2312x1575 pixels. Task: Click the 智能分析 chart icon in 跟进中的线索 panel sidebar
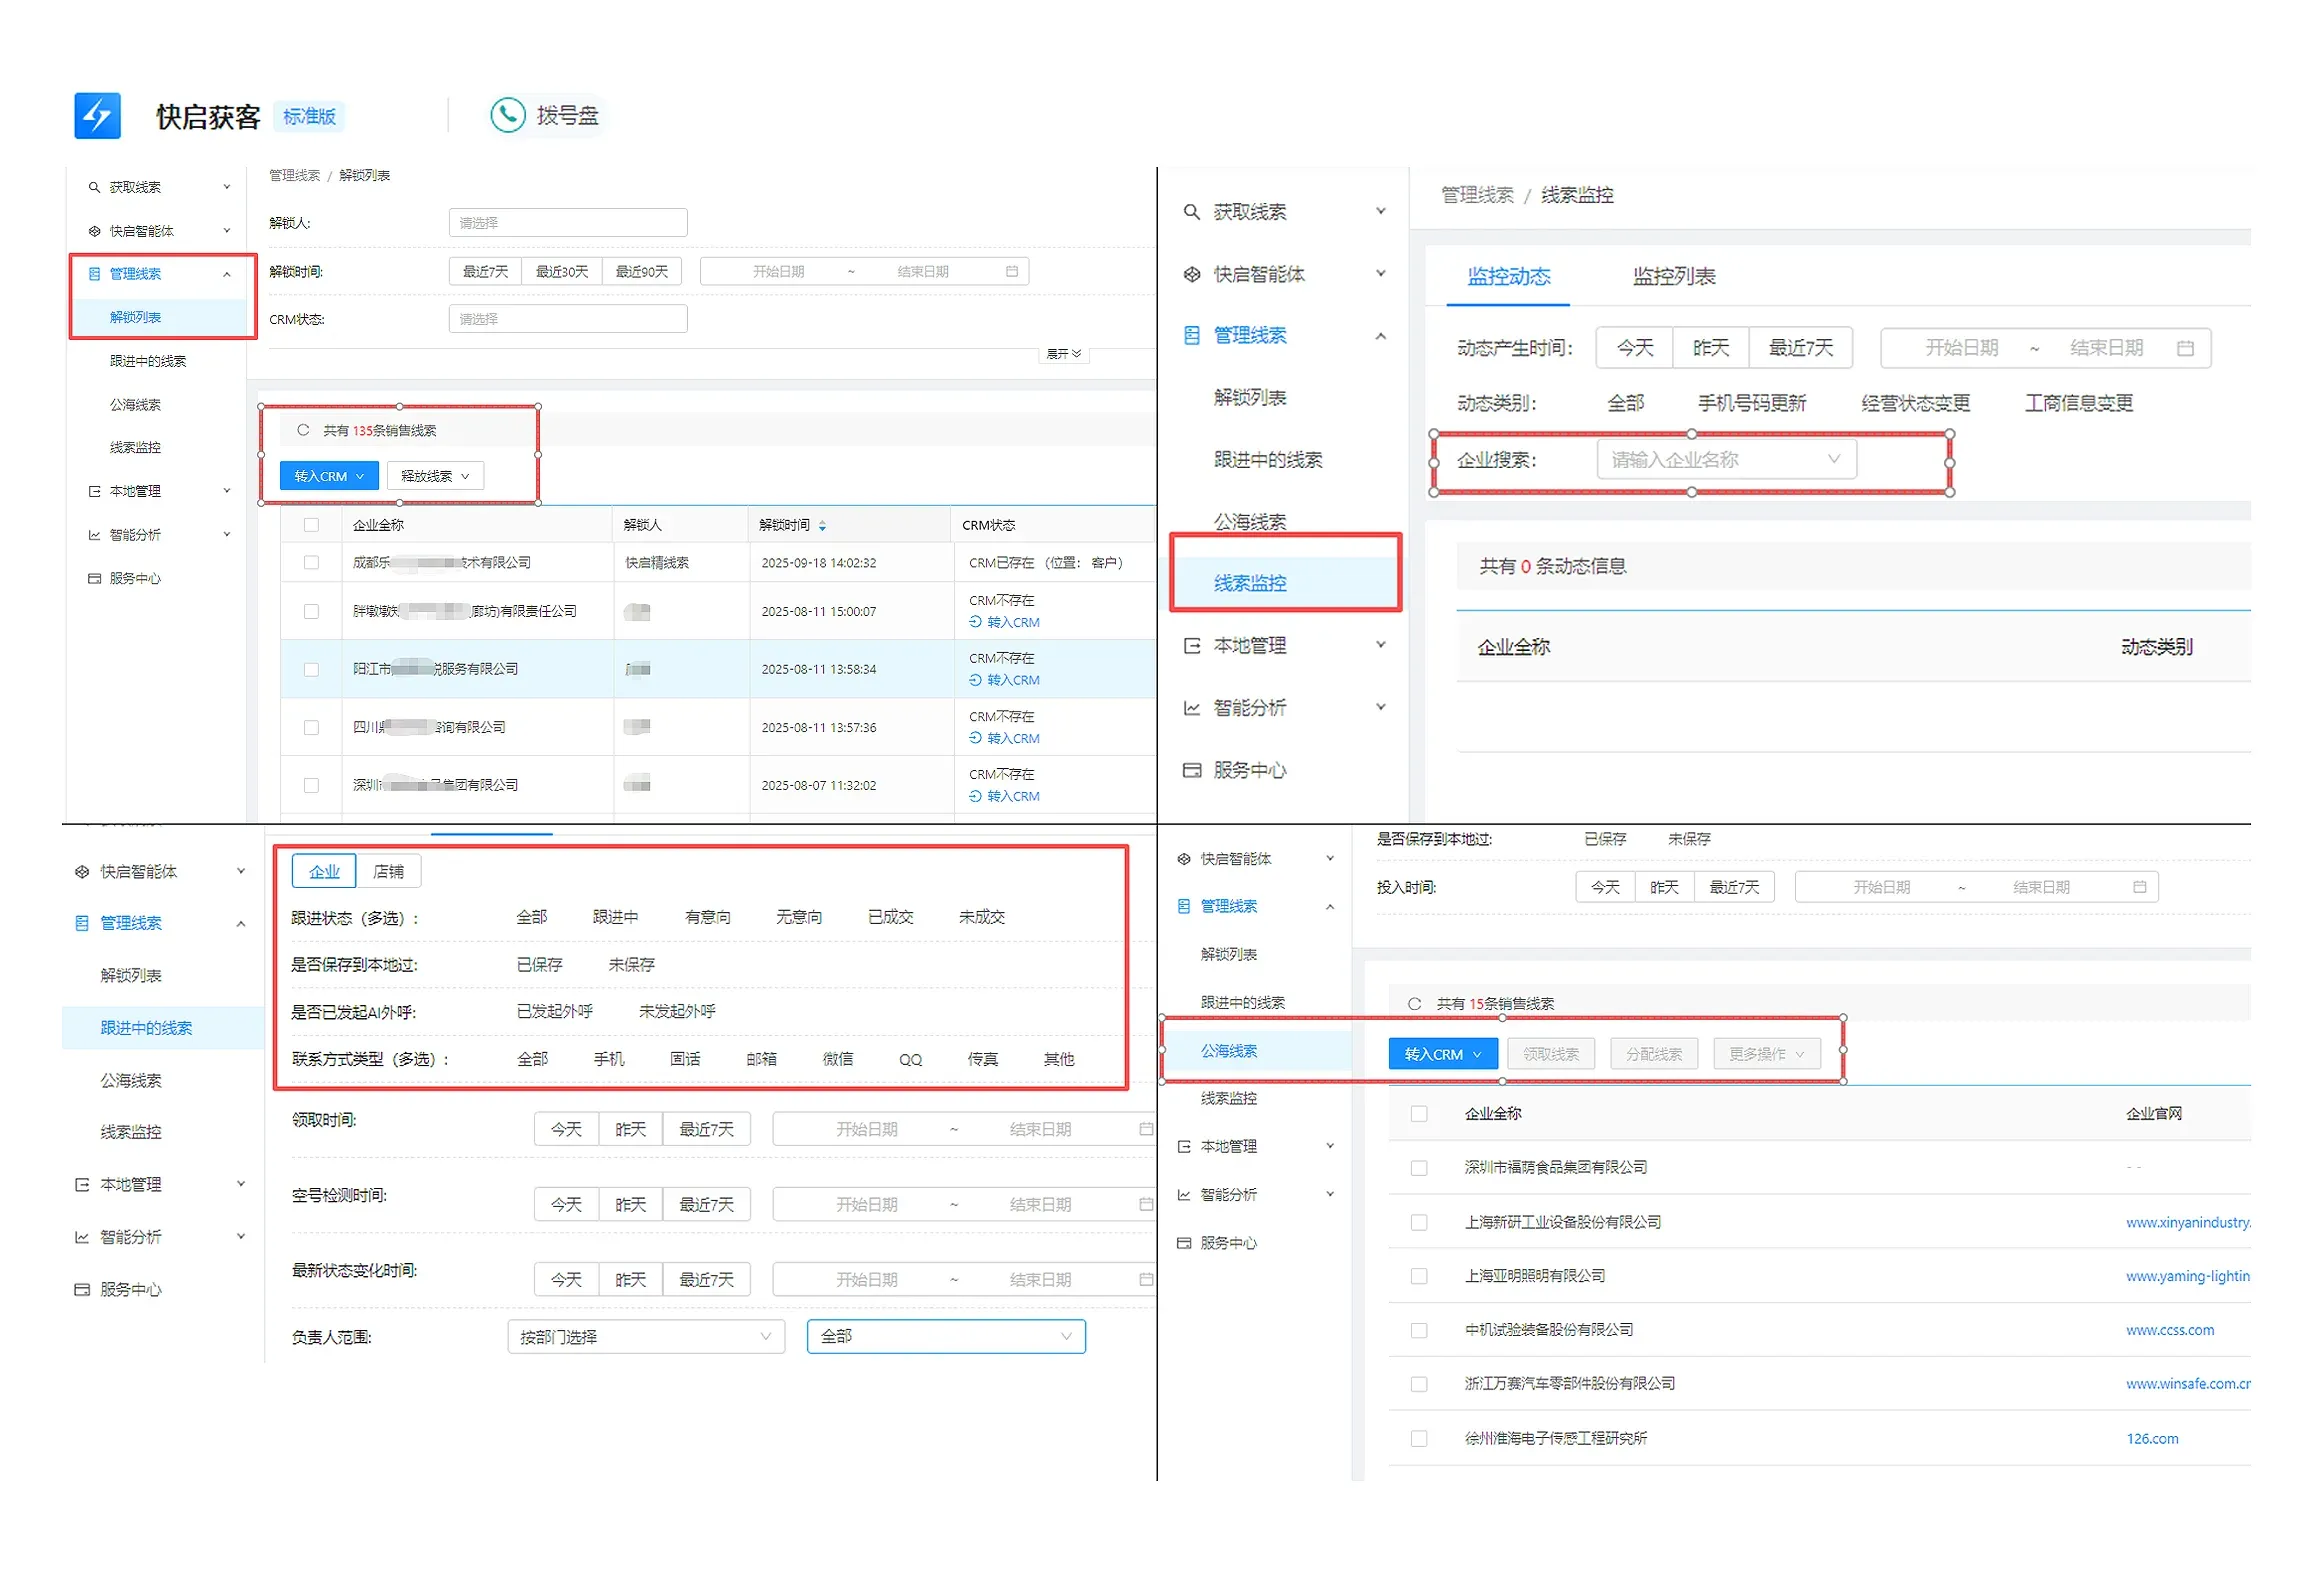click(x=82, y=1237)
